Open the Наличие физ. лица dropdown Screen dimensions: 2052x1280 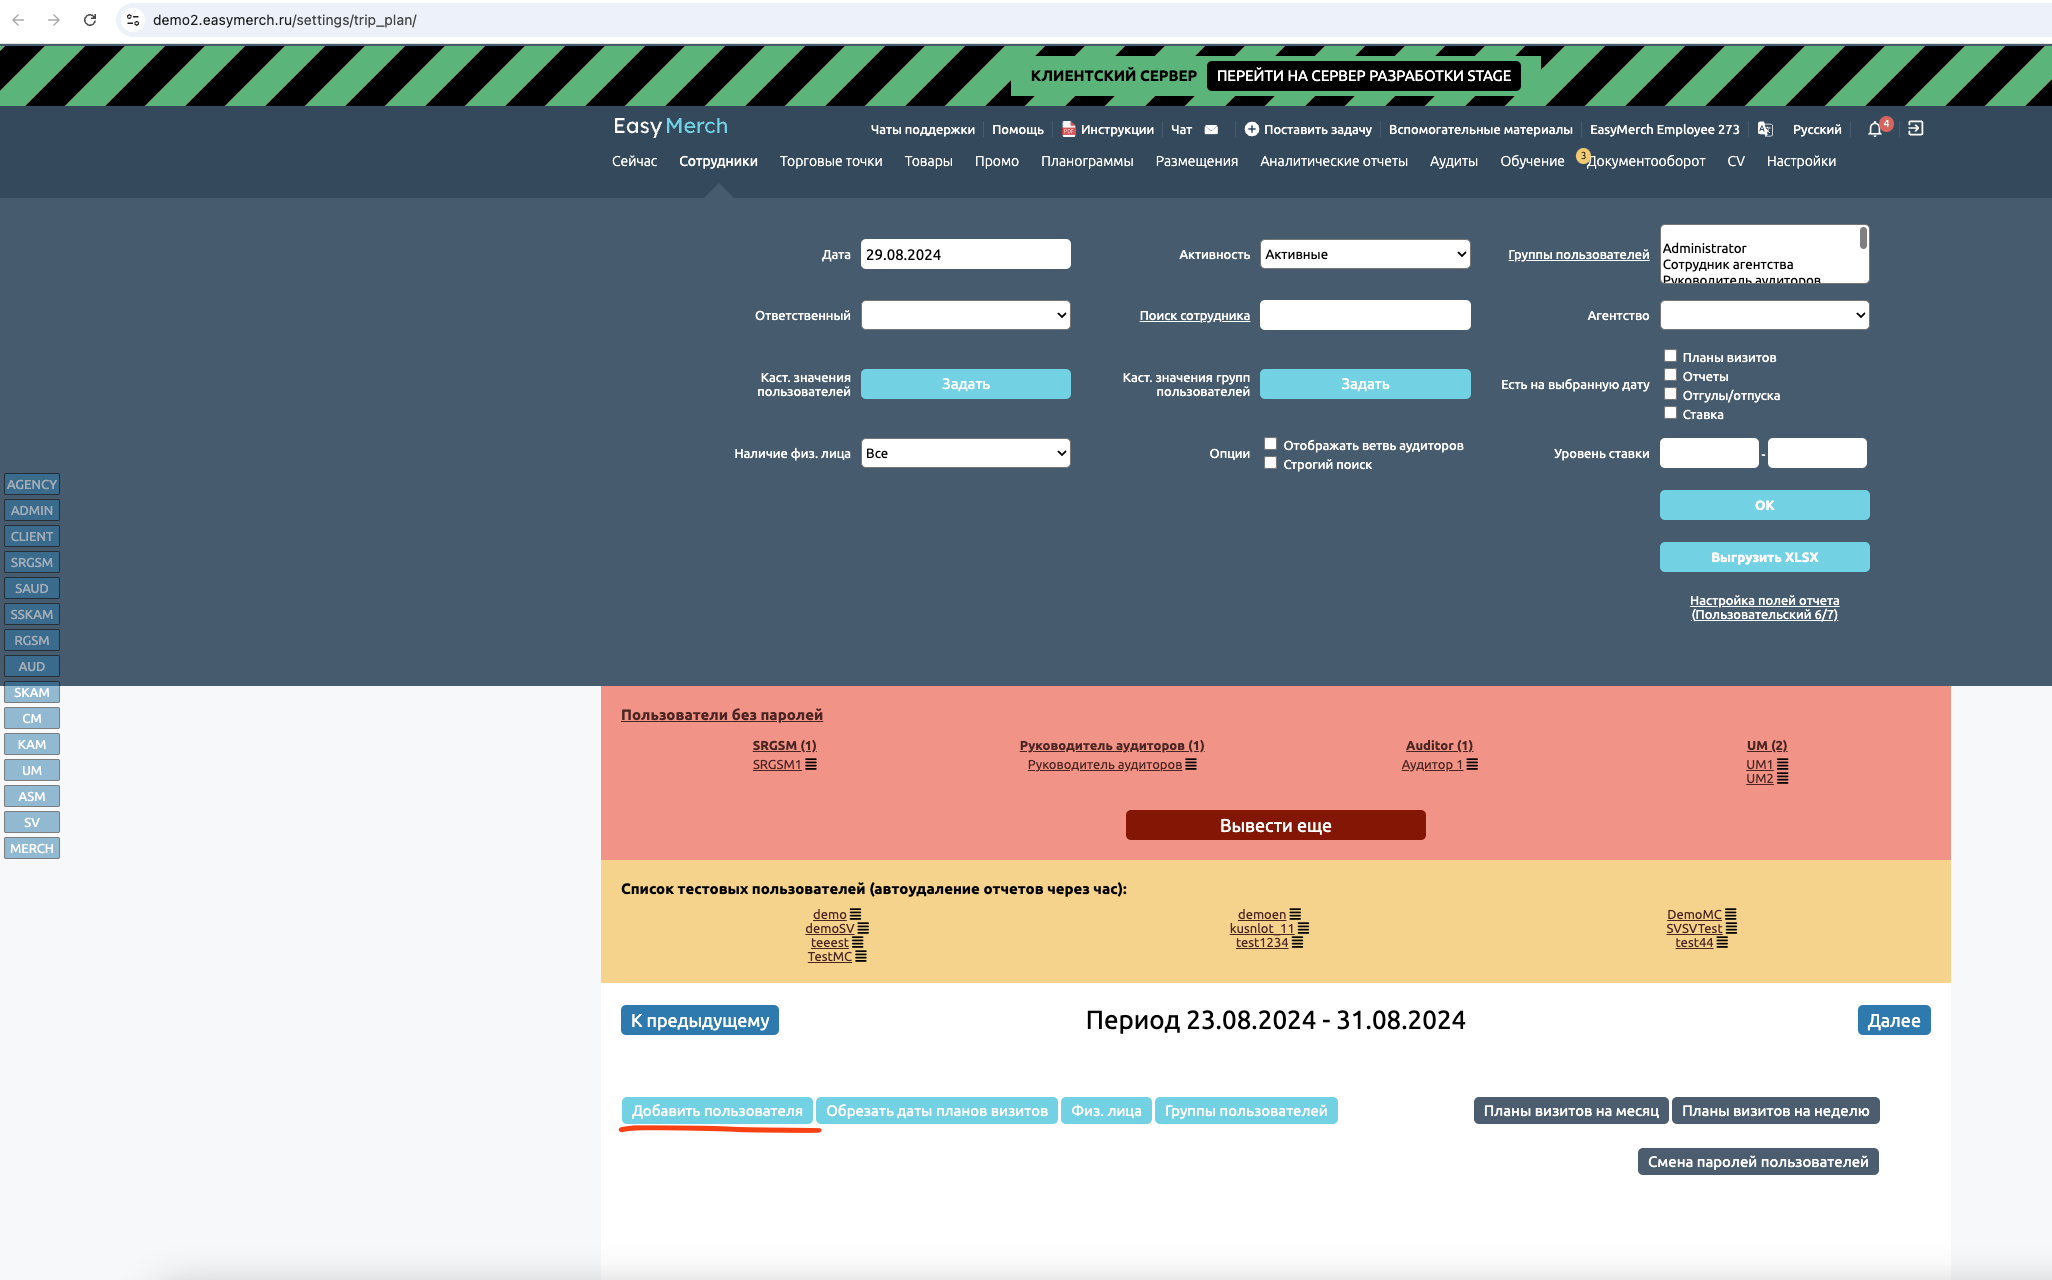[965, 453]
